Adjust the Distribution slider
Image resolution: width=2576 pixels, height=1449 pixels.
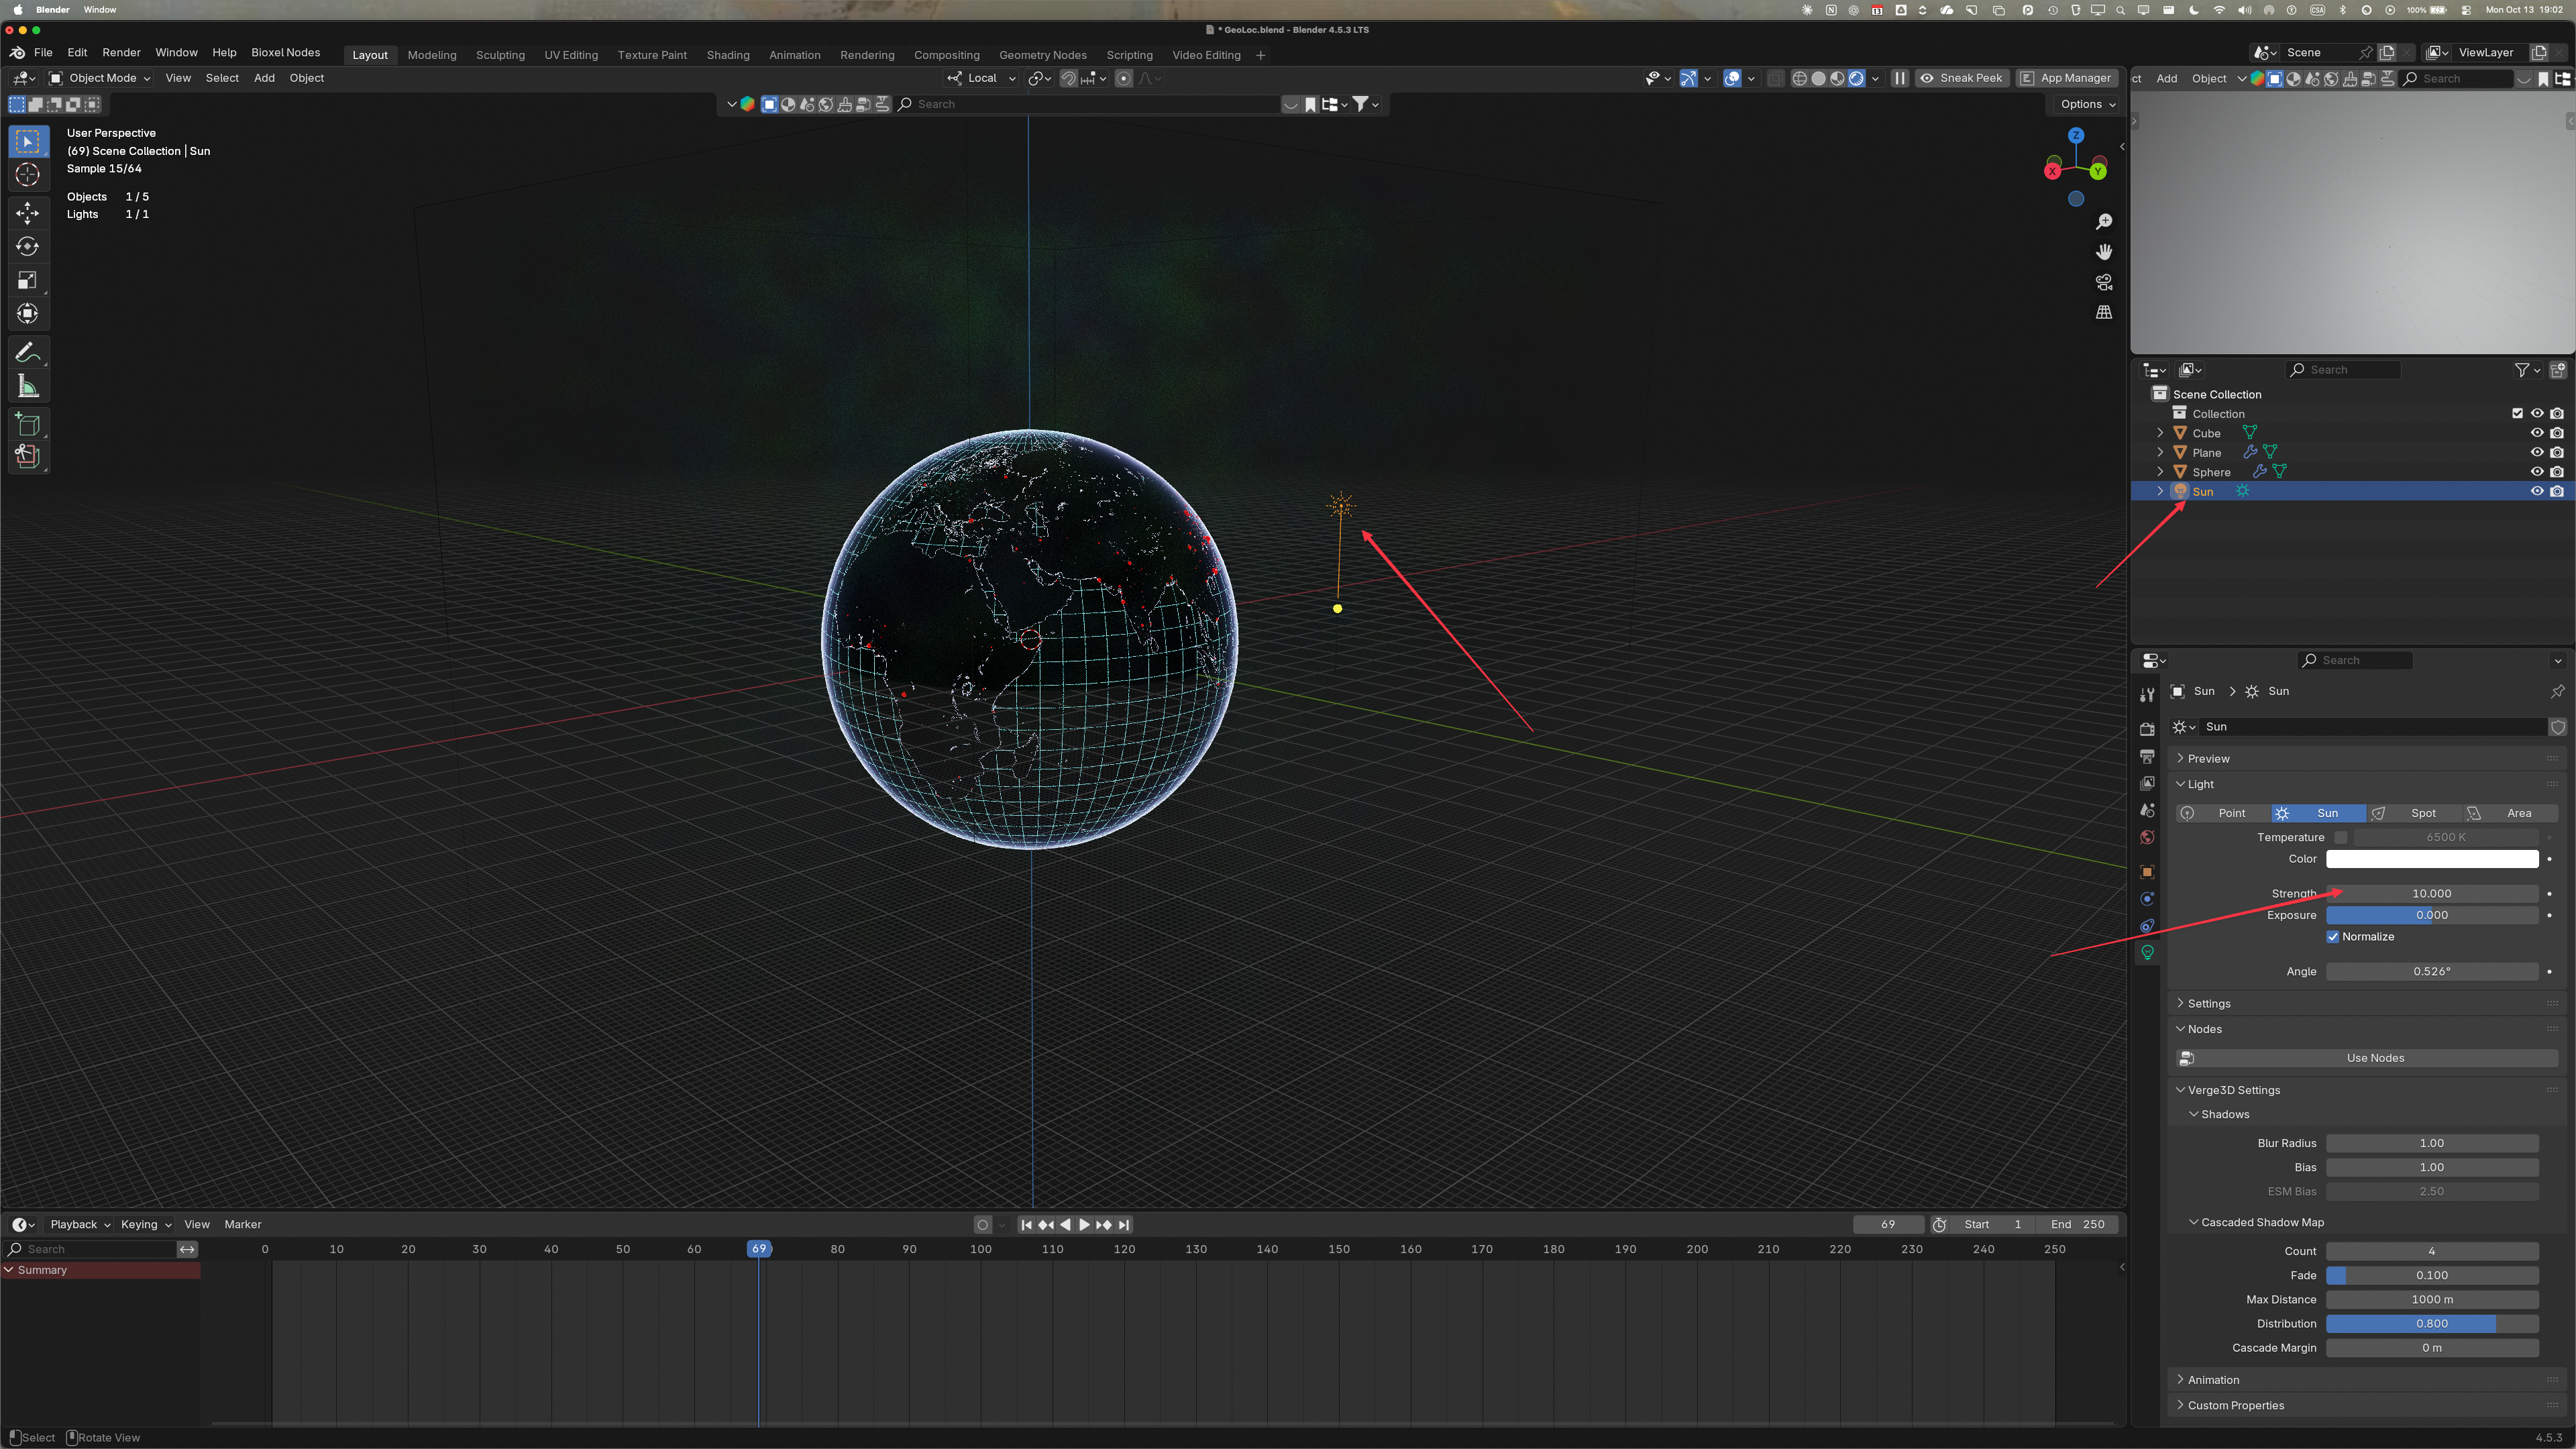coord(2432,1323)
